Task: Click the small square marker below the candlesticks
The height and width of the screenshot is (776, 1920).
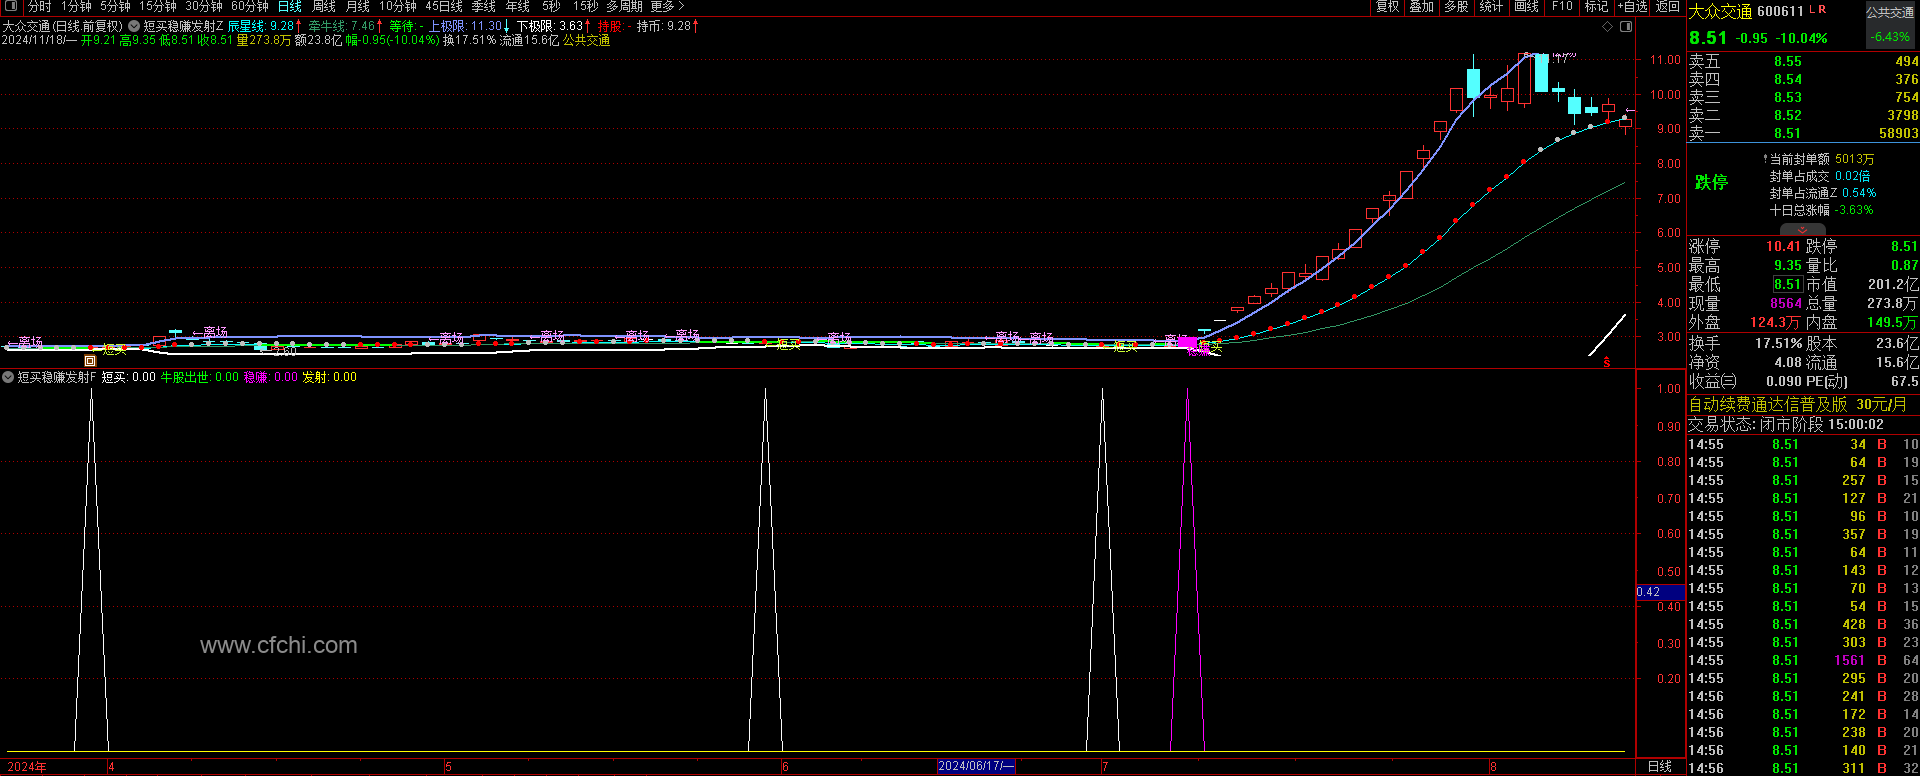Action: pos(90,361)
